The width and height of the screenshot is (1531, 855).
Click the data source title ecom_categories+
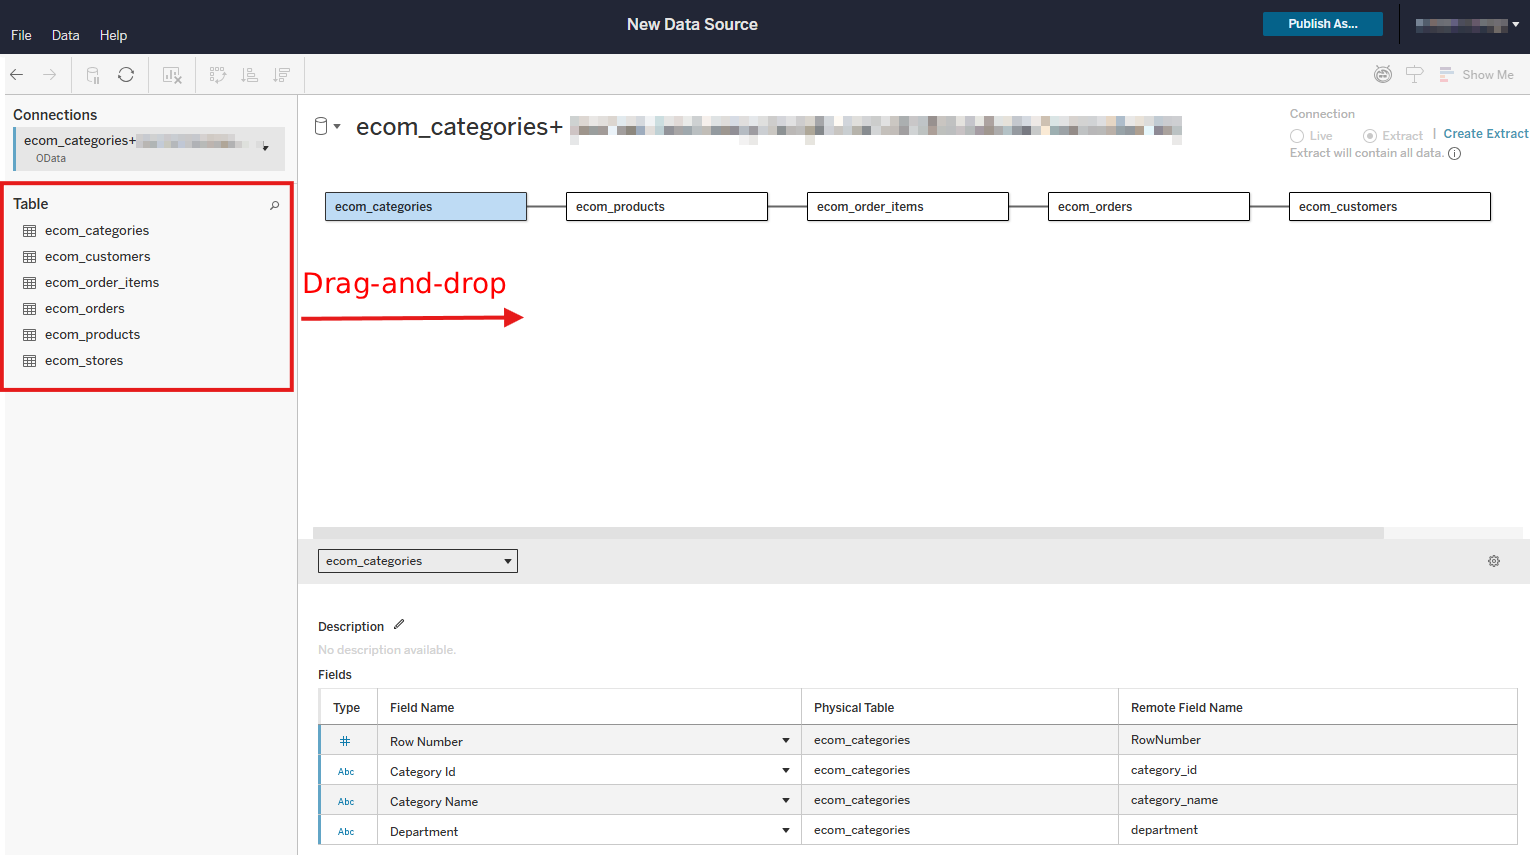coord(459,127)
